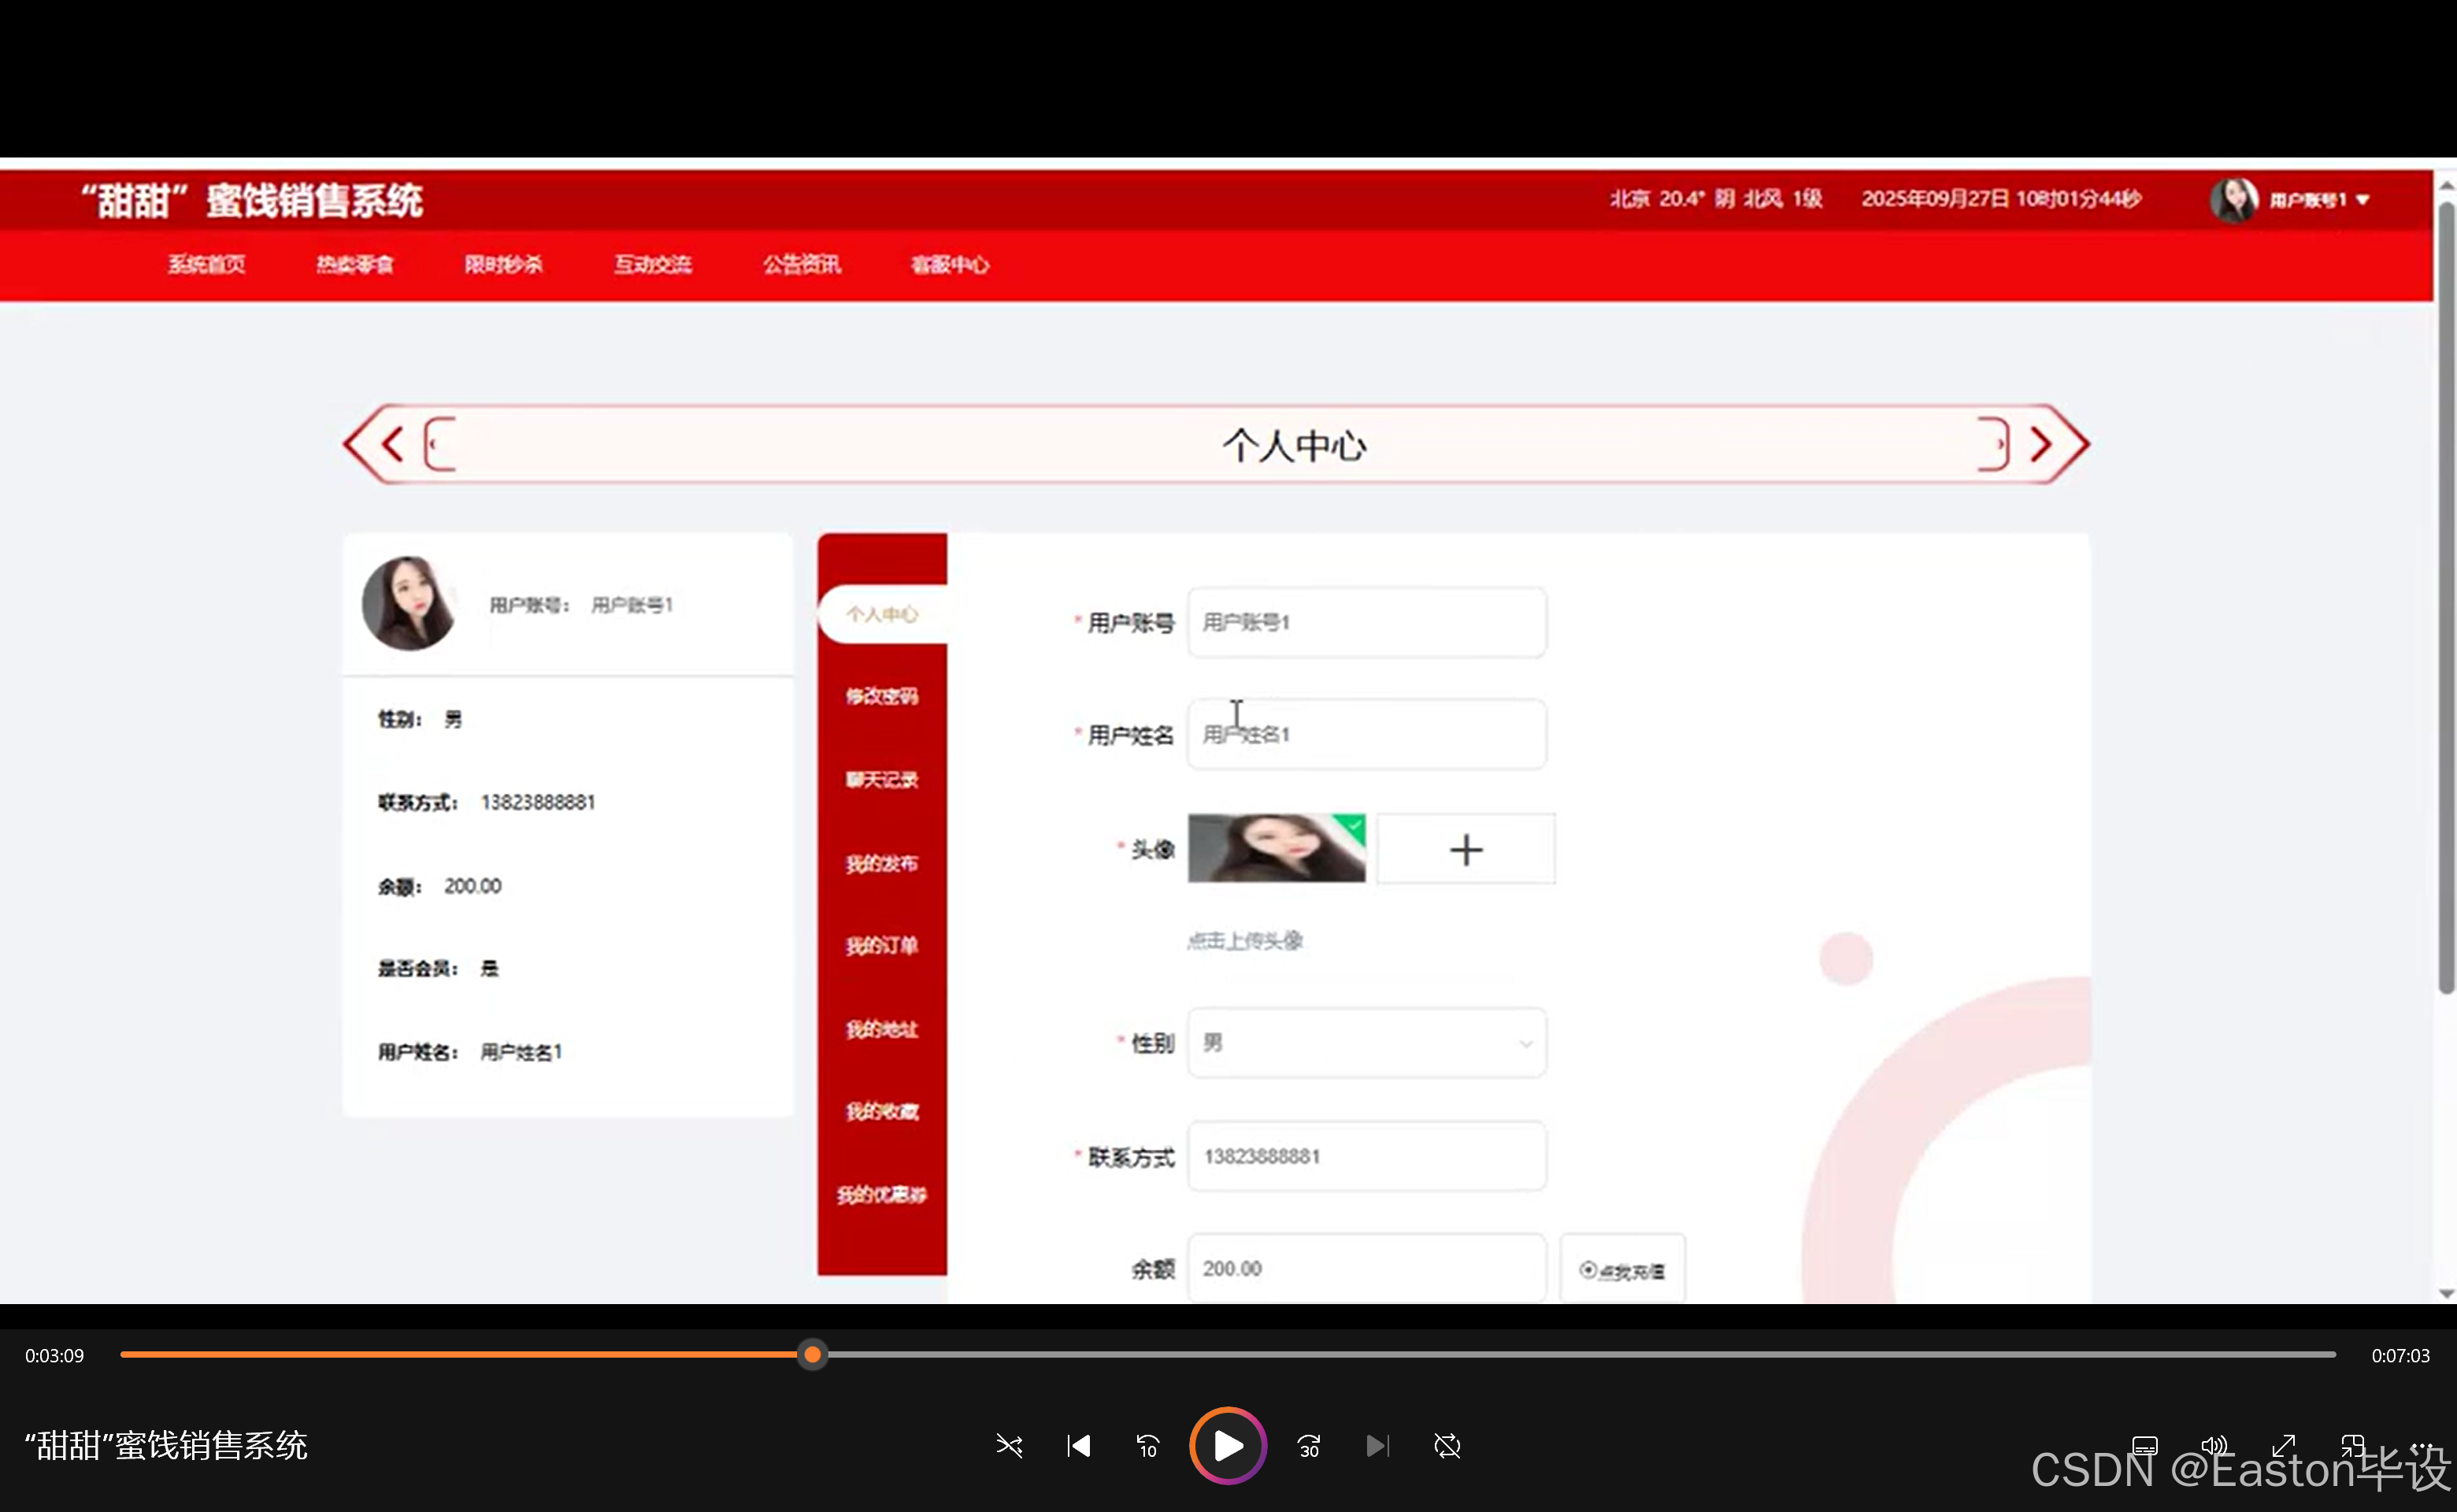Switch the video player to fullscreen
The width and height of the screenshot is (2457, 1512).
[2283, 1446]
